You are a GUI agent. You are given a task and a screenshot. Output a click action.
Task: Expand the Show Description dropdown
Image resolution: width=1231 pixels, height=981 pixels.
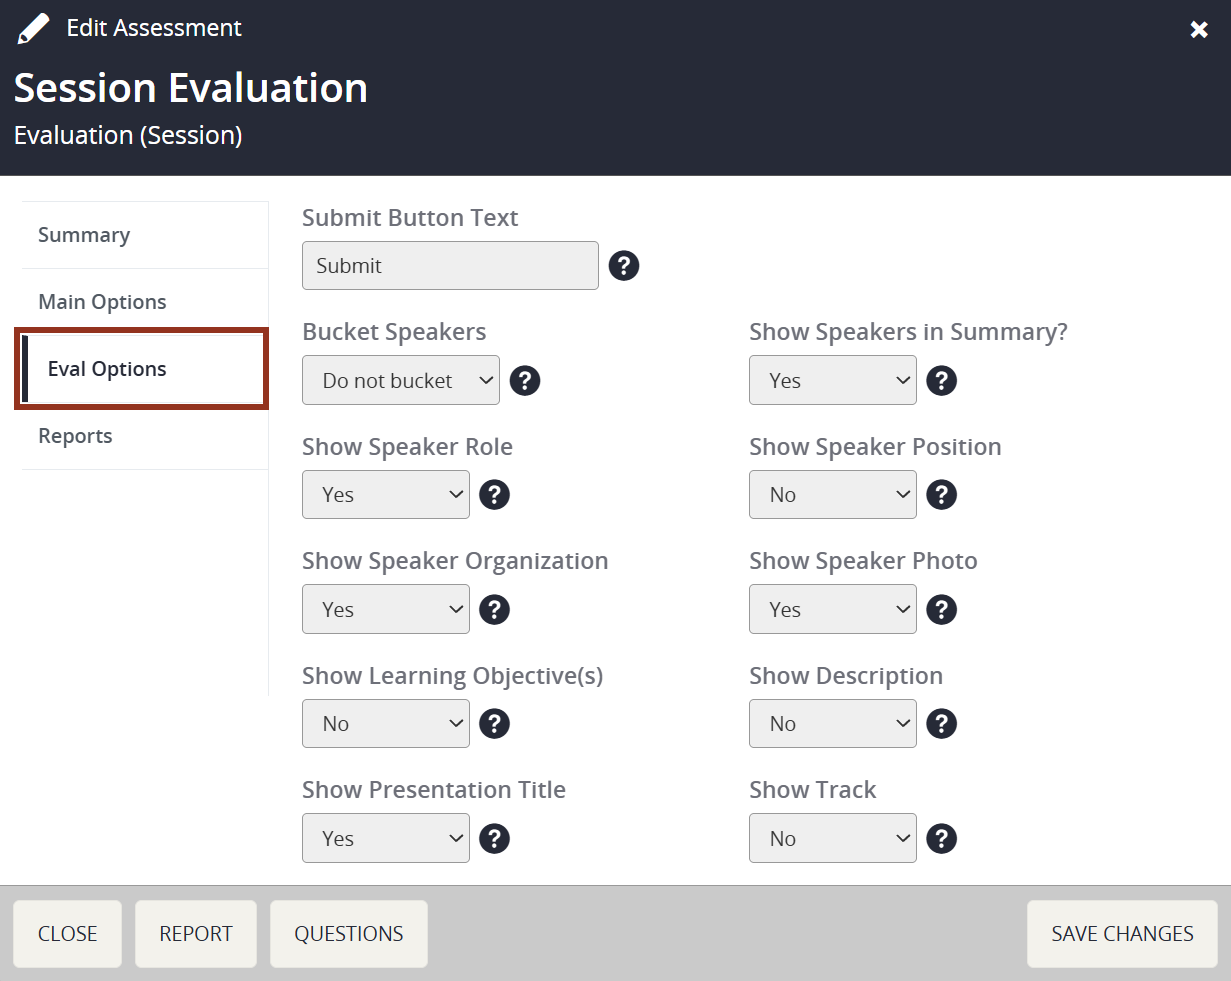point(833,724)
